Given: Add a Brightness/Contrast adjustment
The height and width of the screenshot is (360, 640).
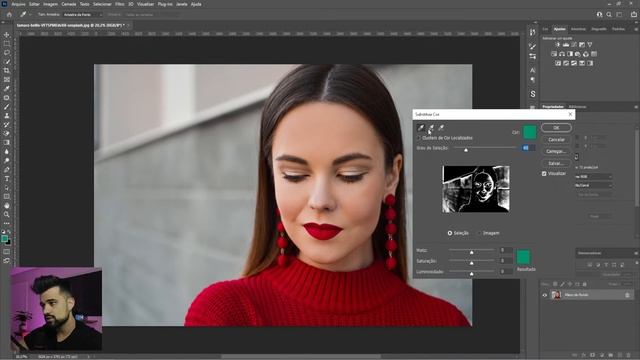Looking at the screenshot, I should pos(558,44).
